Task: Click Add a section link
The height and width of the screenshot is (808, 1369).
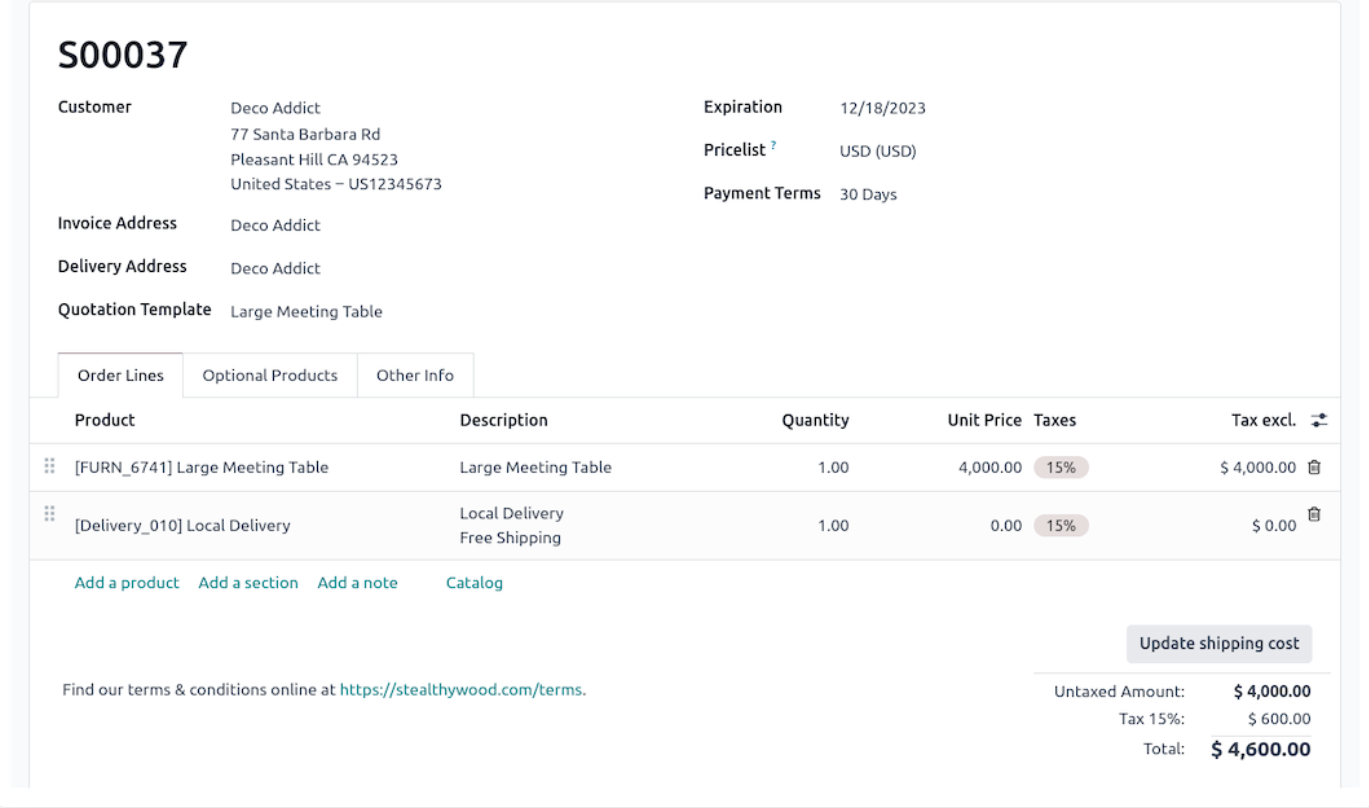Action: [248, 583]
